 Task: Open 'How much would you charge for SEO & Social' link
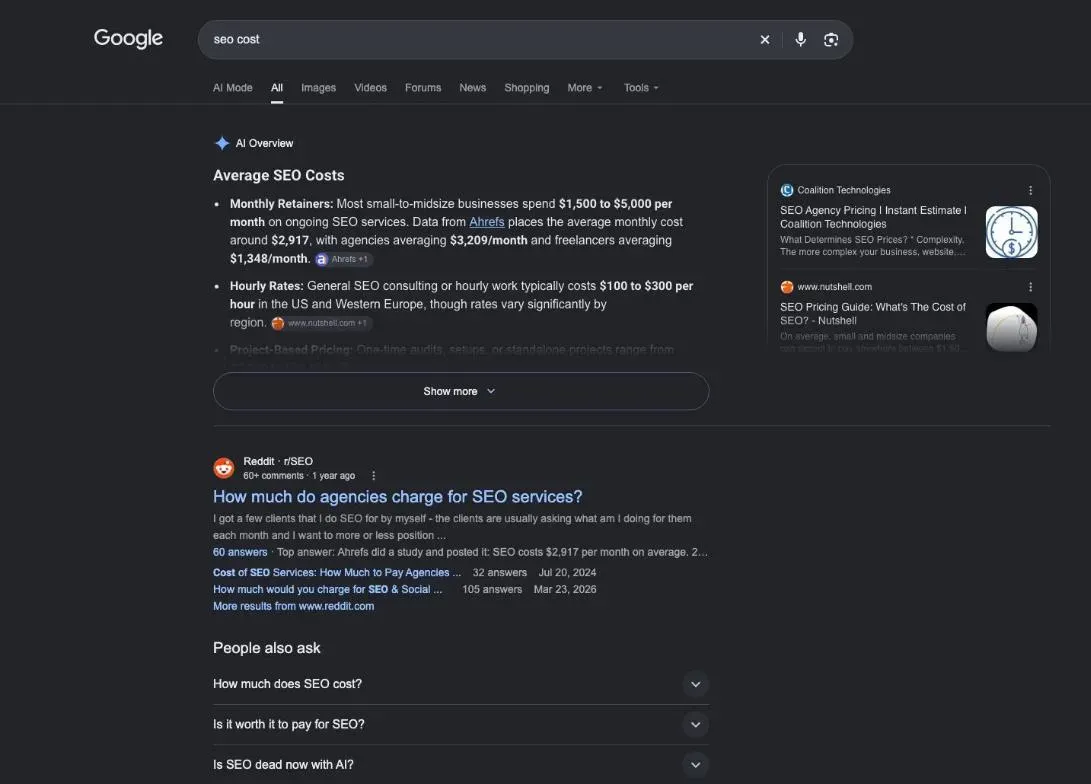[x=328, y=589]
